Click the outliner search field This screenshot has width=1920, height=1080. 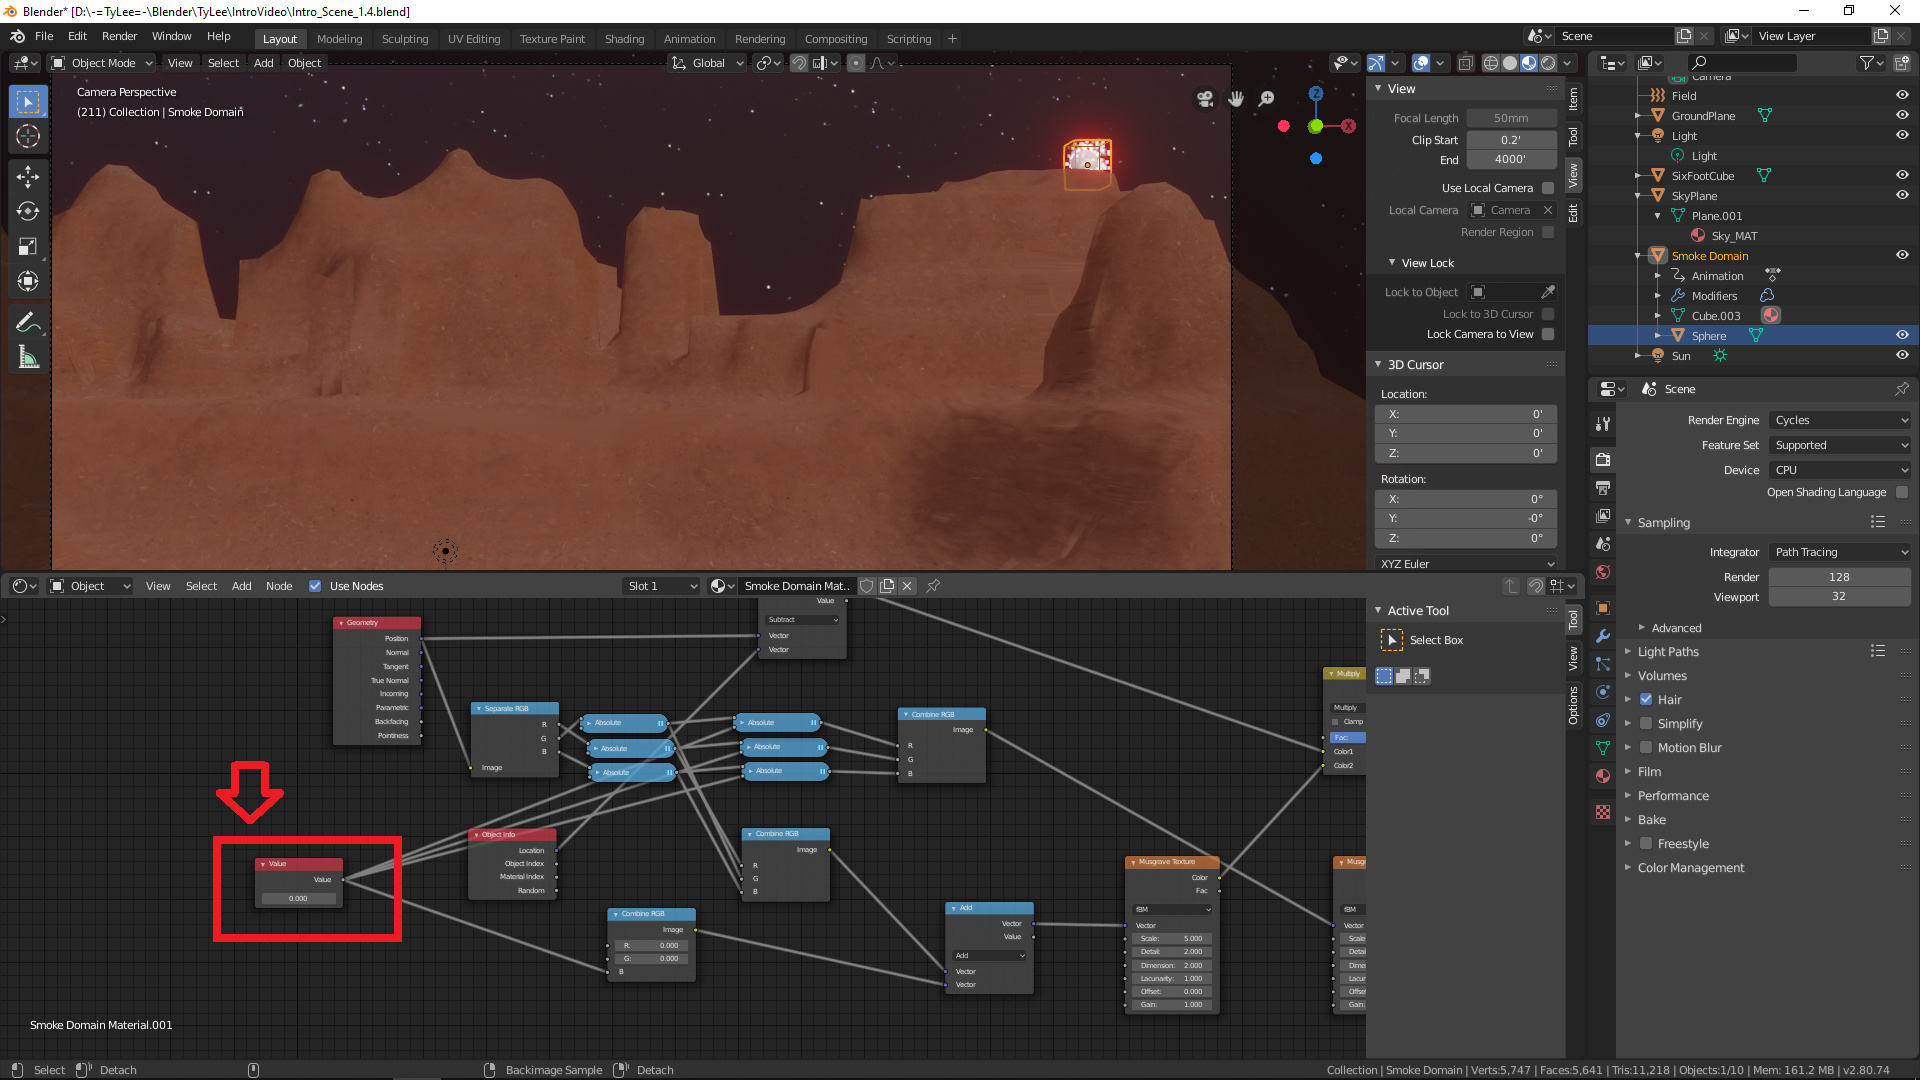point(1741,63)
